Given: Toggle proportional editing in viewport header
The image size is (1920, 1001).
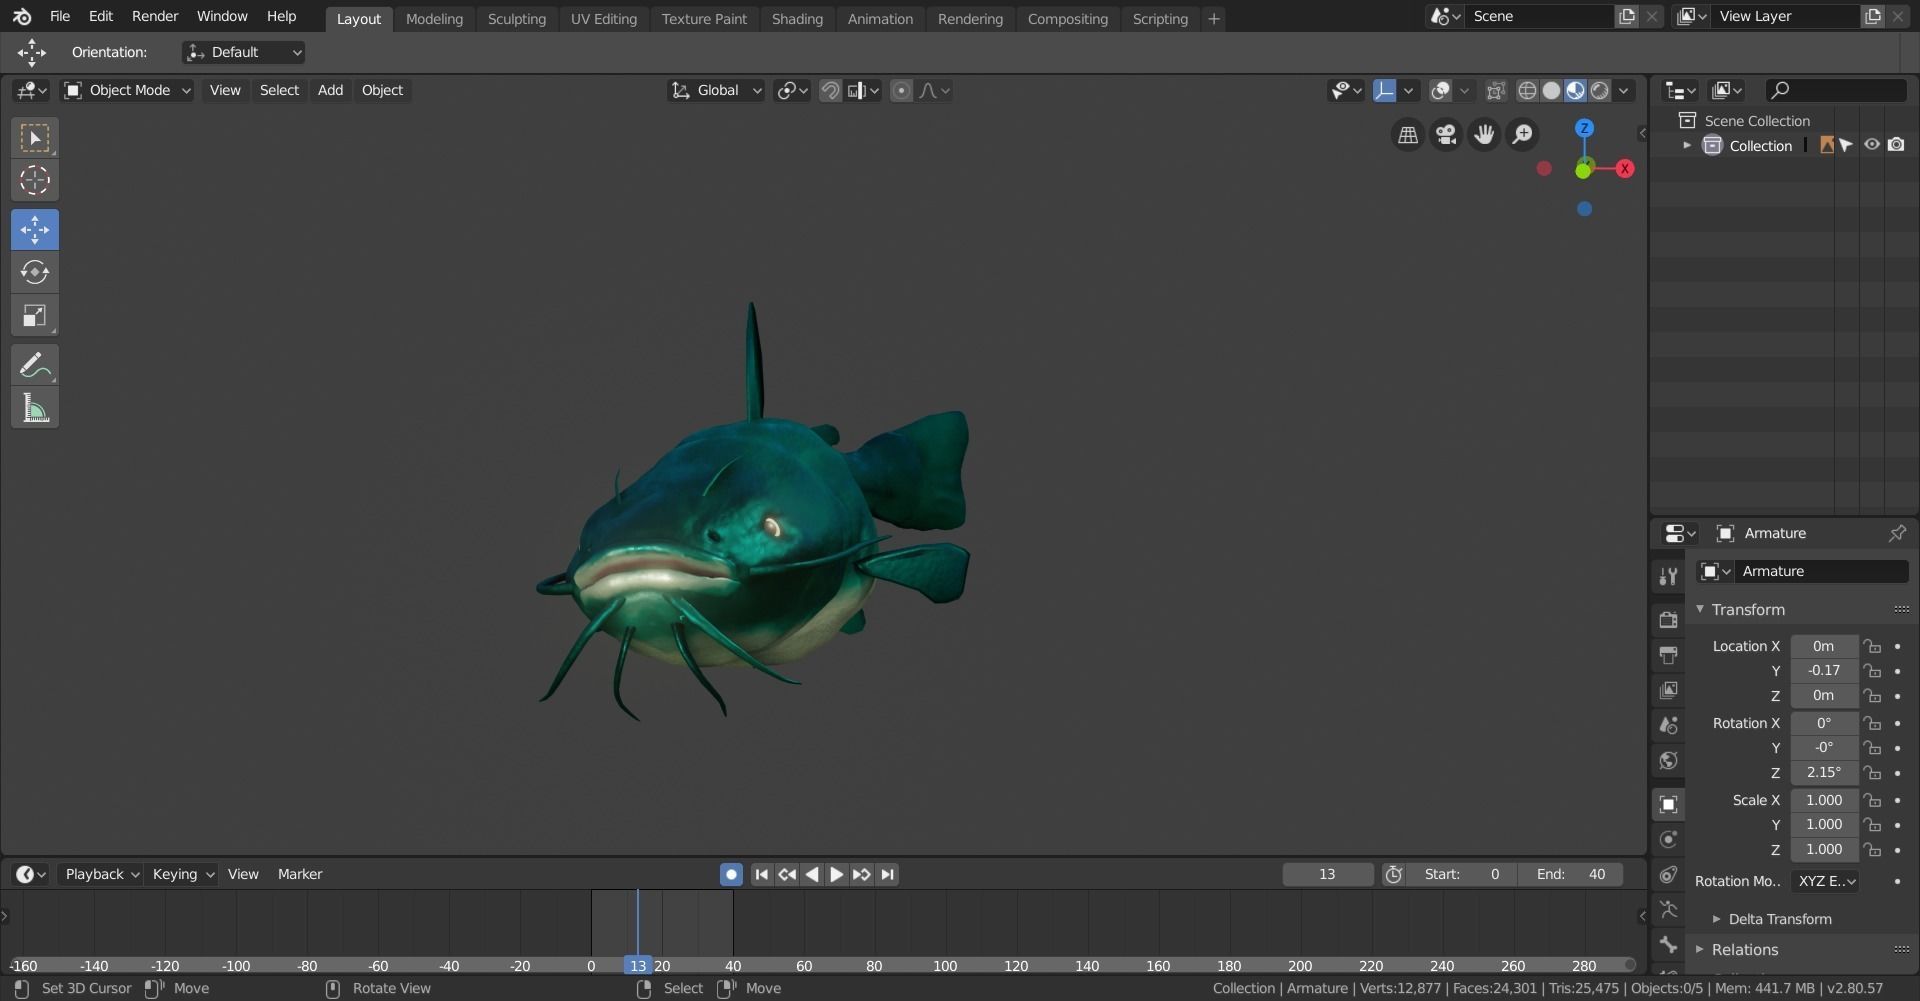Looking at the screenshot, I should pos(901,91).
